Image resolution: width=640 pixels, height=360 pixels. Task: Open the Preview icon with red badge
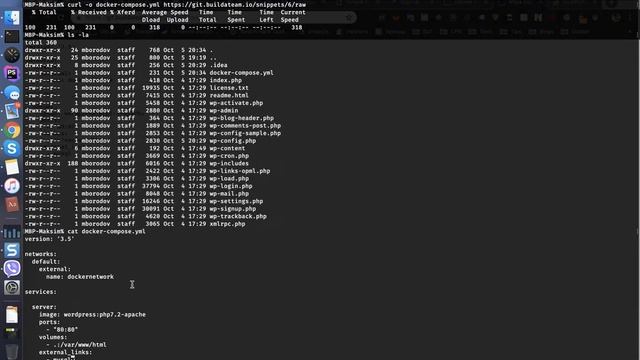pos(12,111)
